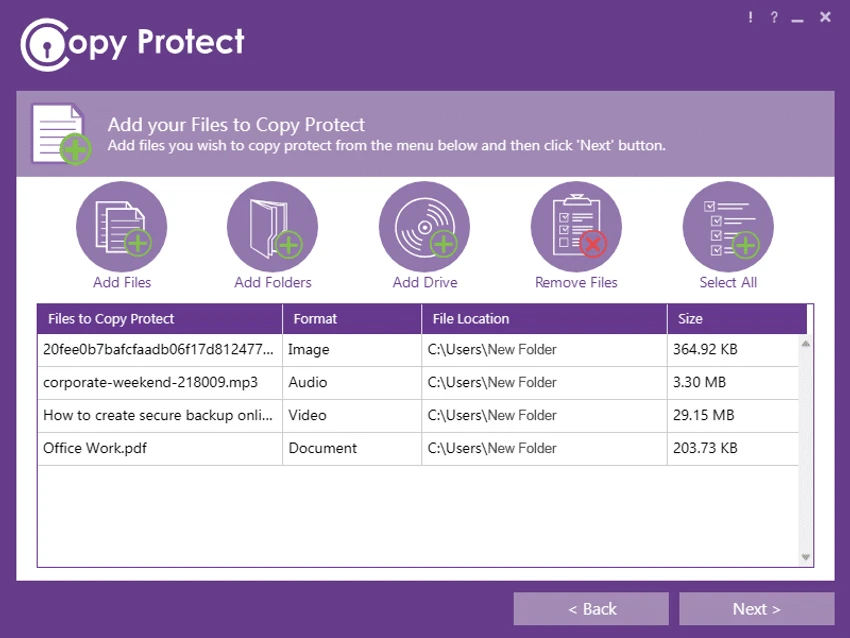Sort by File Location column header
850x638 pixels.
544,319
